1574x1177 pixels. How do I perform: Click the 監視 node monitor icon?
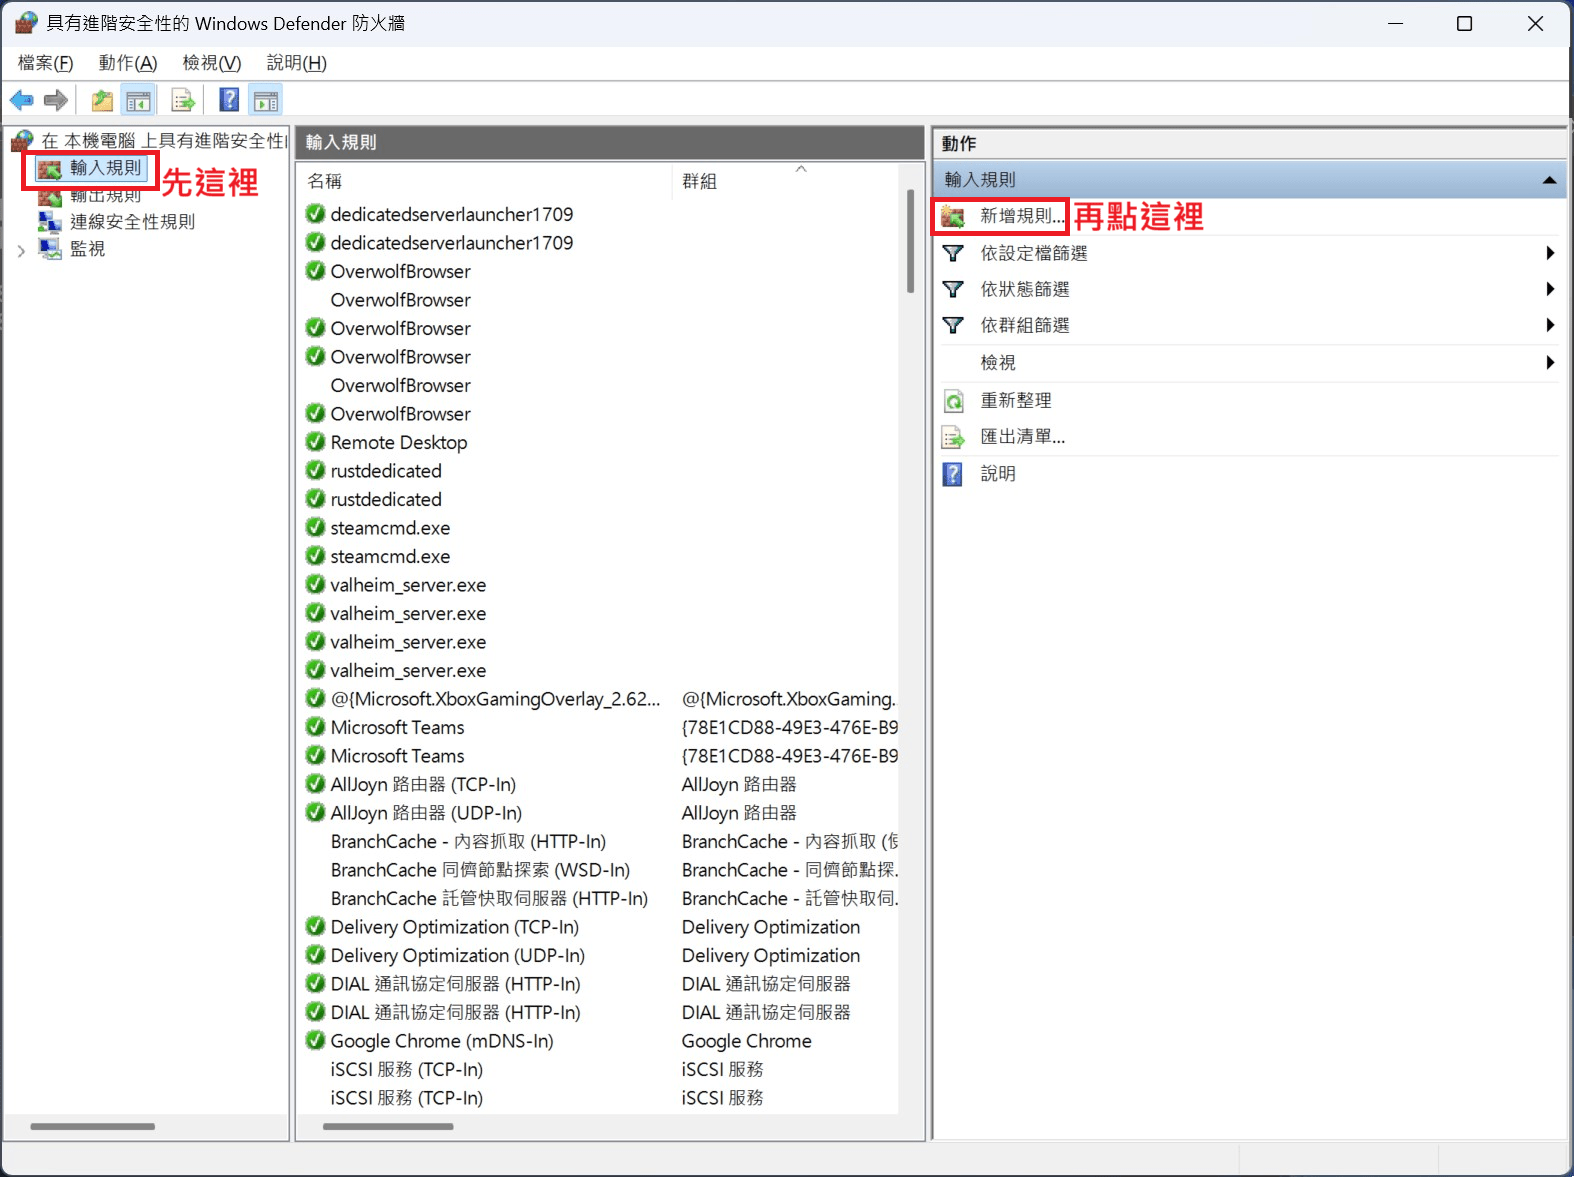tap(50, 248)
